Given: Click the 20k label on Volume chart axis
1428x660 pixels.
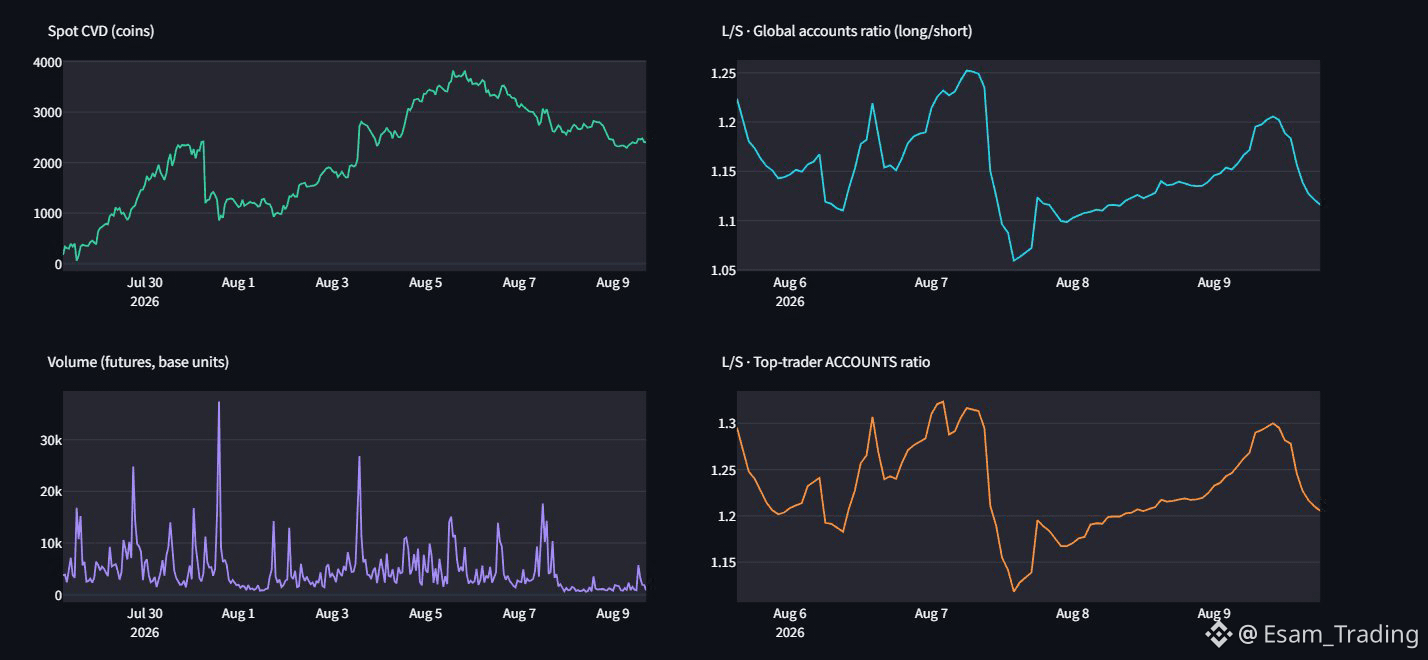Looking at the screenshot, I should tap(51, 492).
